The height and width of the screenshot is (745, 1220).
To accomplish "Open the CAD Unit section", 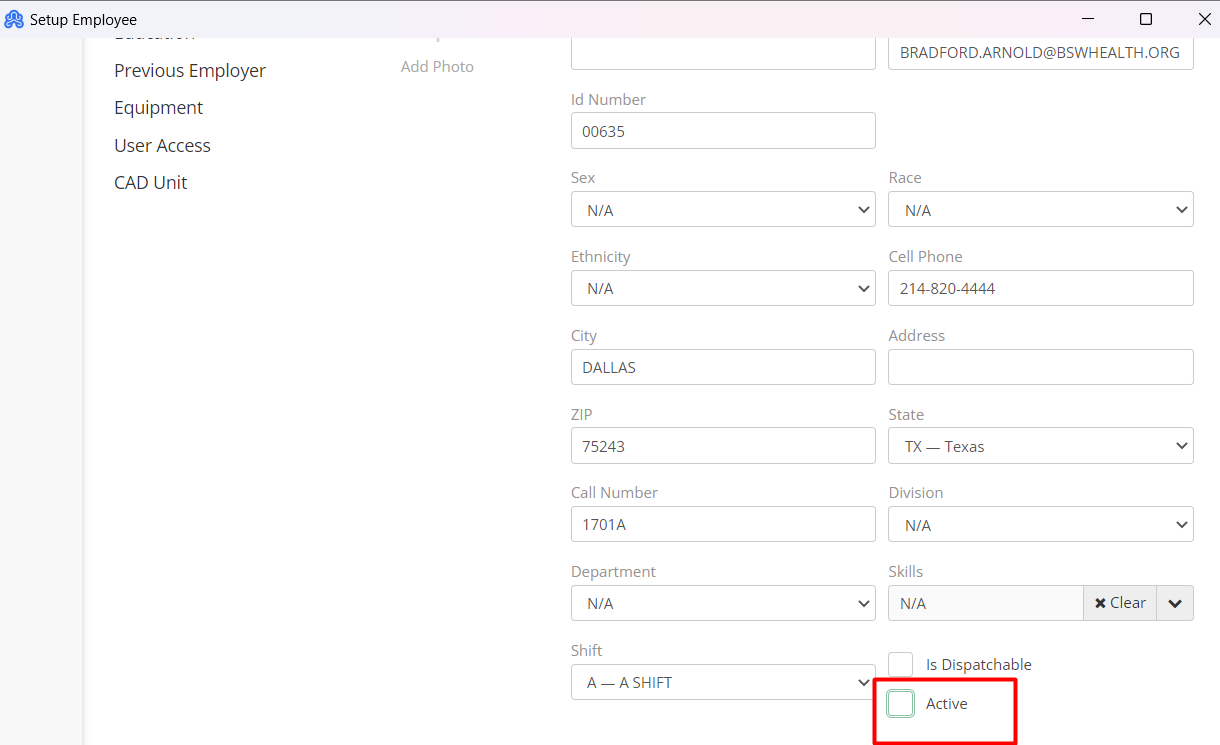I will (x=151, y=182).
